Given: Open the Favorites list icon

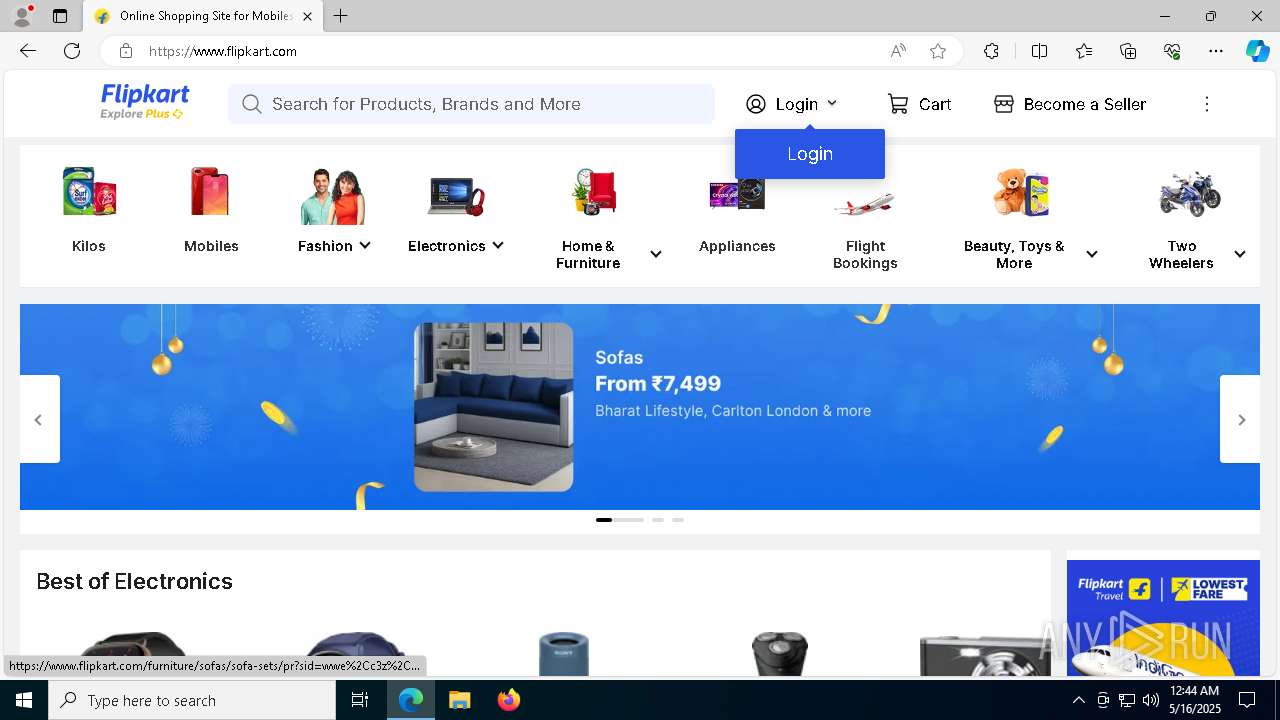Looking at the screenshot, I should pyautogui.click(x=1084, y=51).
